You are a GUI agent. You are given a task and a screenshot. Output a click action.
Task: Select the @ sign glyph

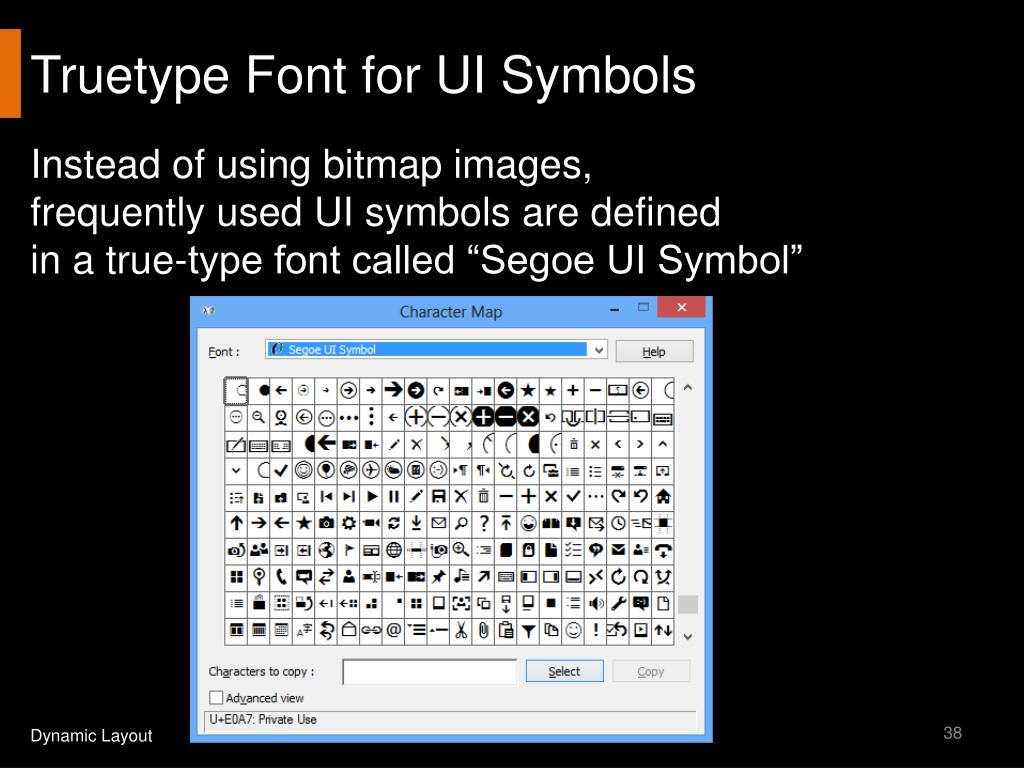pyautogui.click(x=393, y=630)
